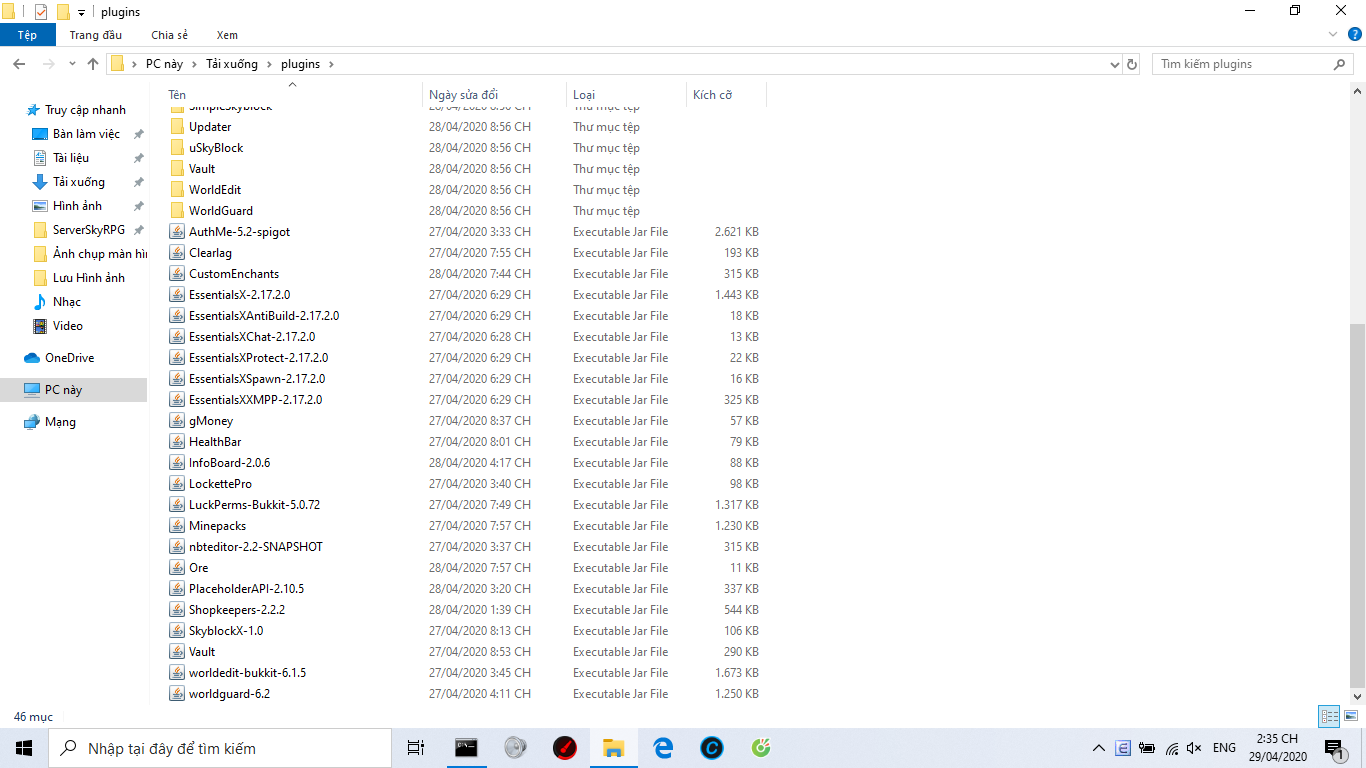Open the Tệp file menu
Image resolution: width=1366 pixels, height=768 pixels.
tap(27, 35)
